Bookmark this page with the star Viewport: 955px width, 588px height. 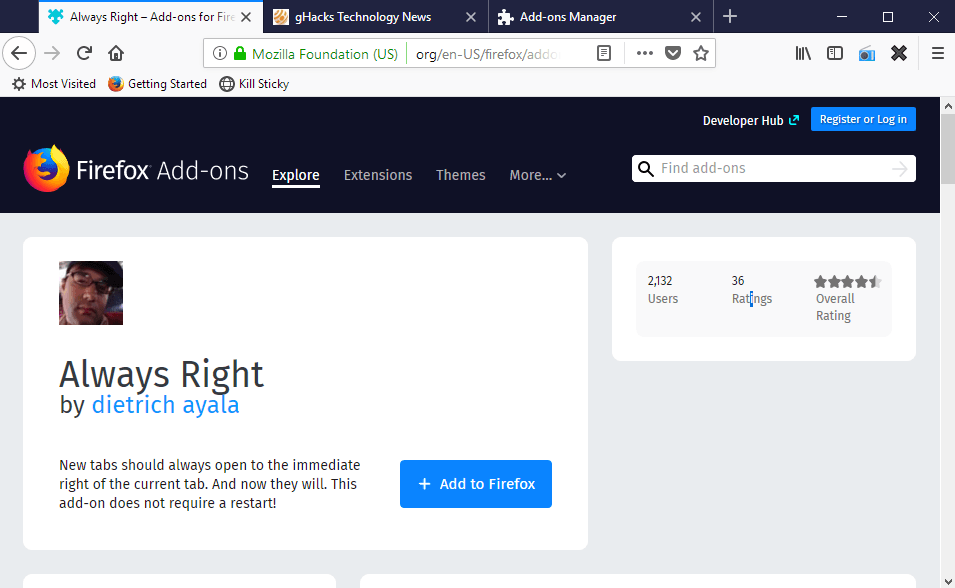(701, 52)
